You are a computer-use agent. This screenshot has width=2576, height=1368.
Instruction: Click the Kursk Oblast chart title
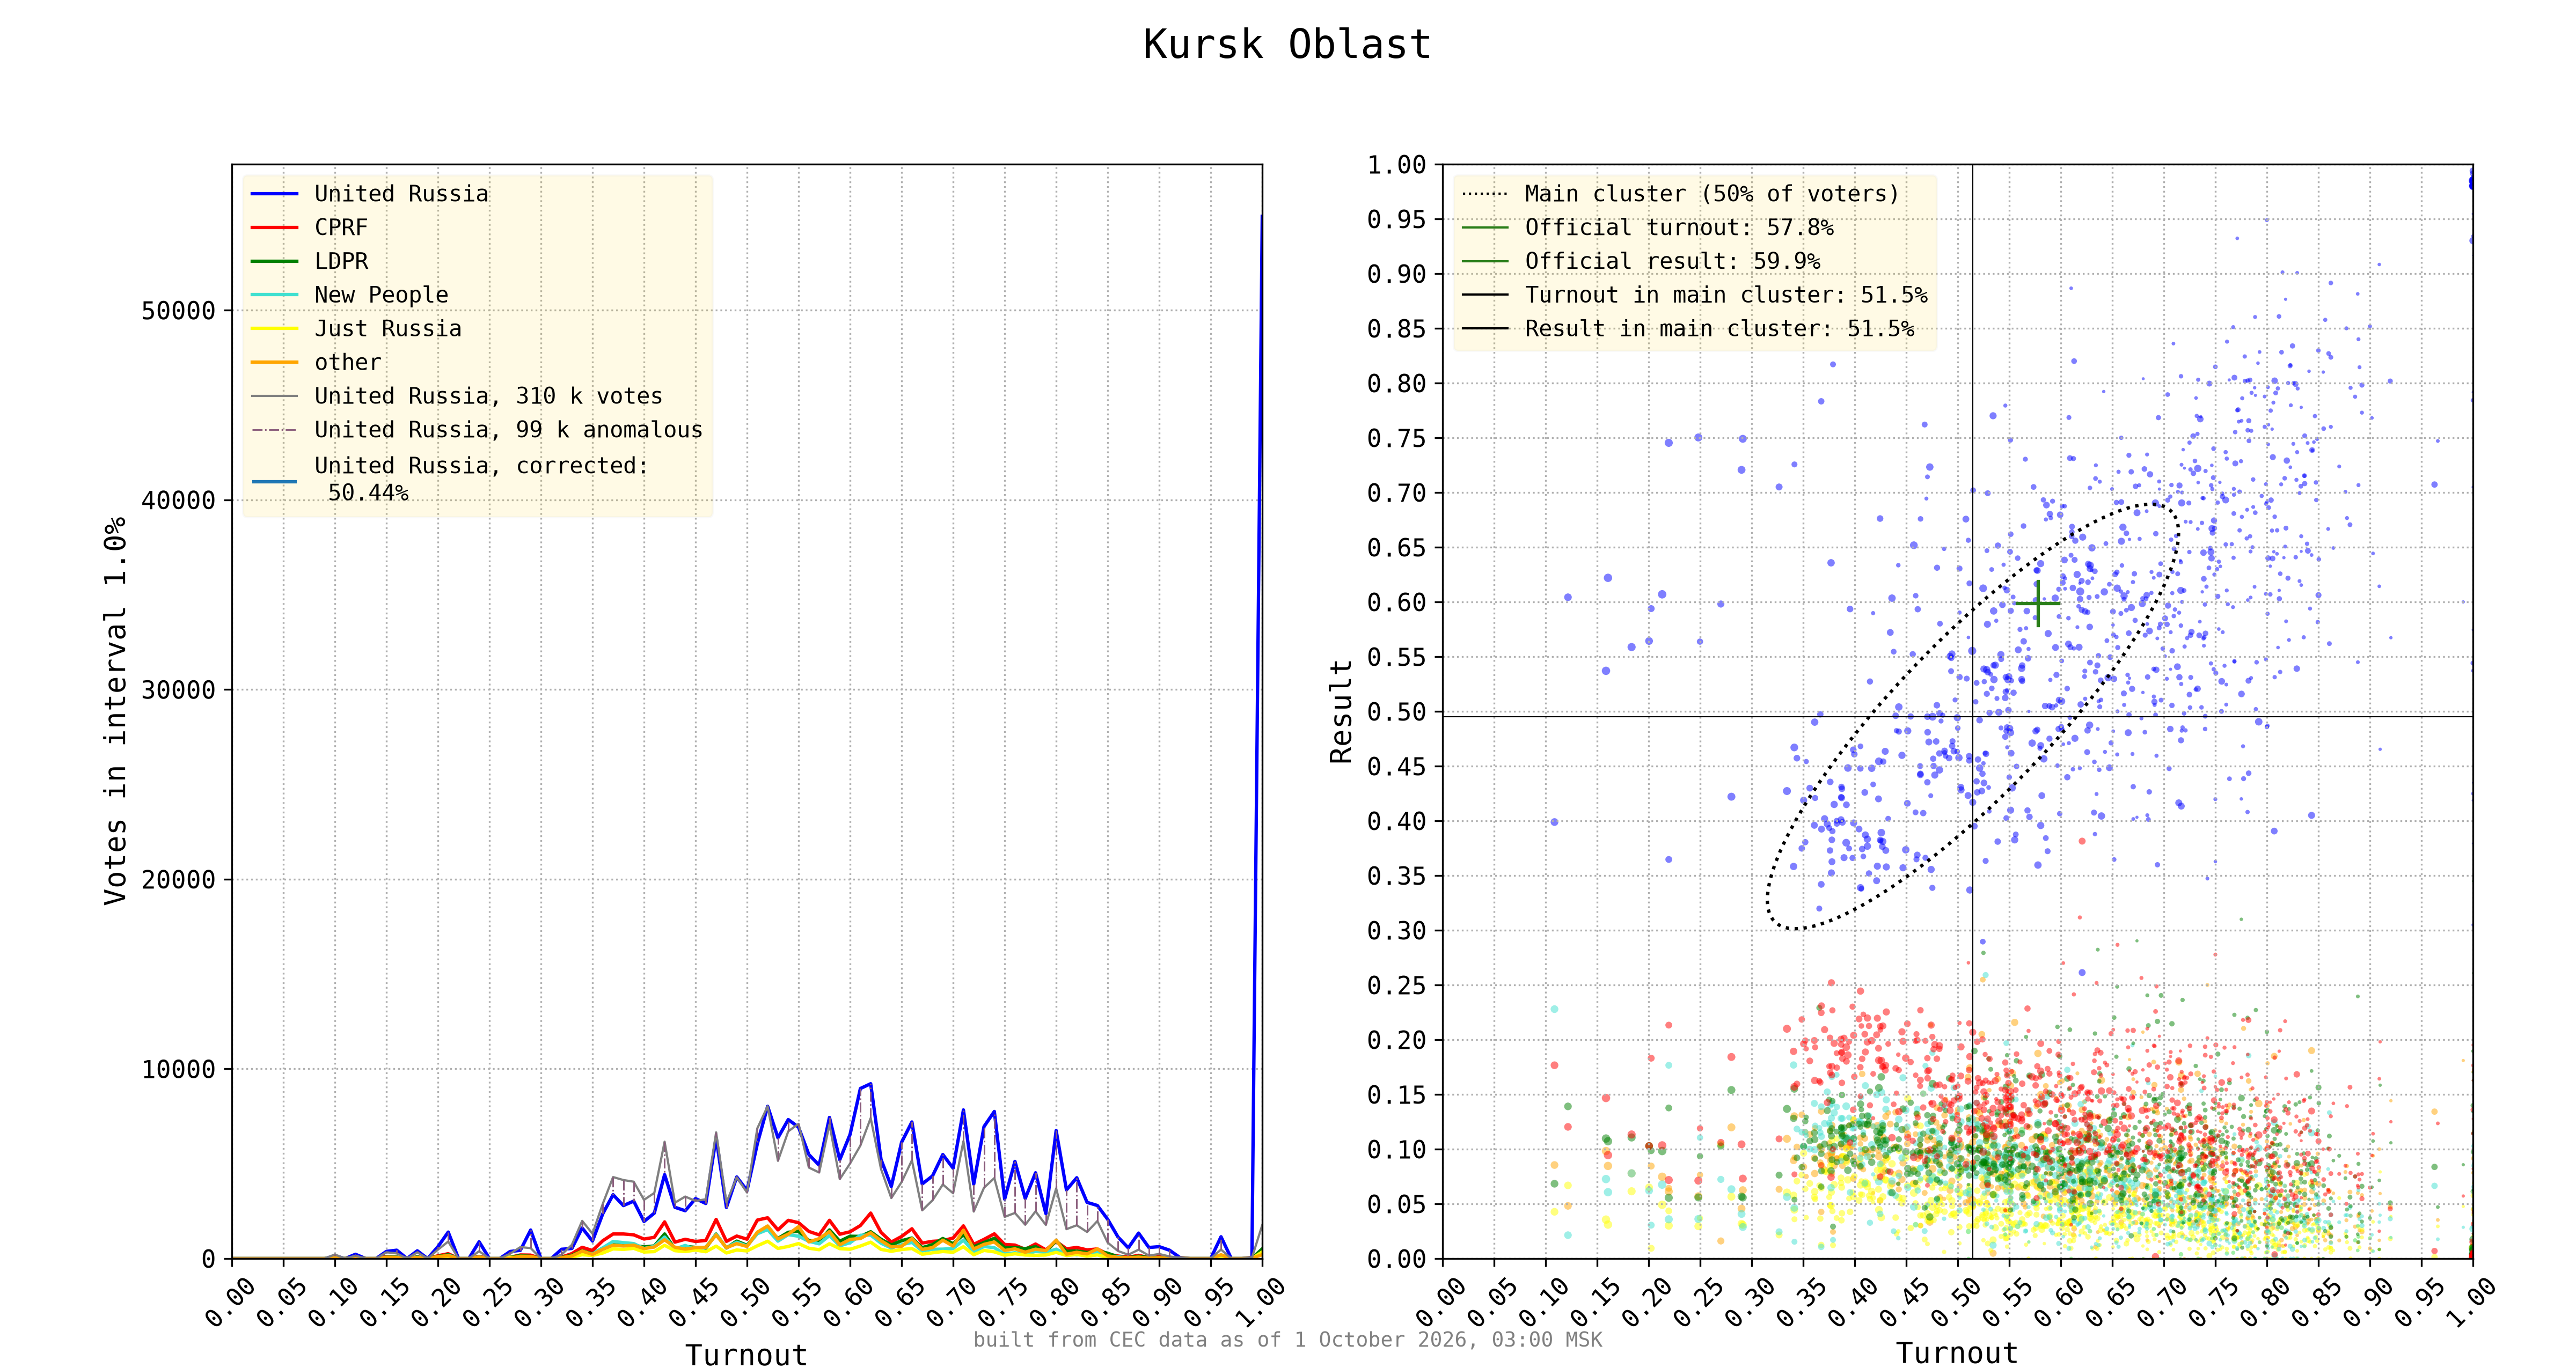(1287, 45)
